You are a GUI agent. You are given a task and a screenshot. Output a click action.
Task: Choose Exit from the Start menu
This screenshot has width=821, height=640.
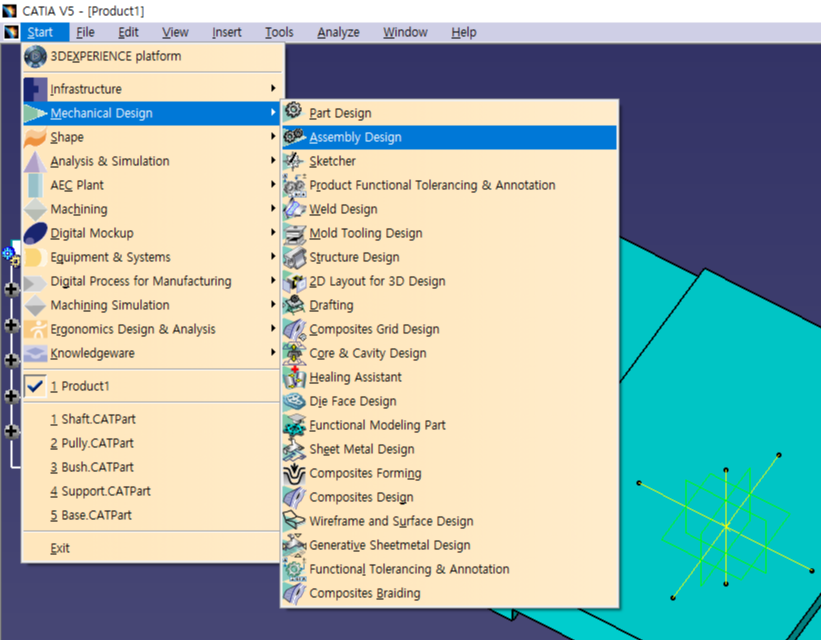click(x=152, y=548)
